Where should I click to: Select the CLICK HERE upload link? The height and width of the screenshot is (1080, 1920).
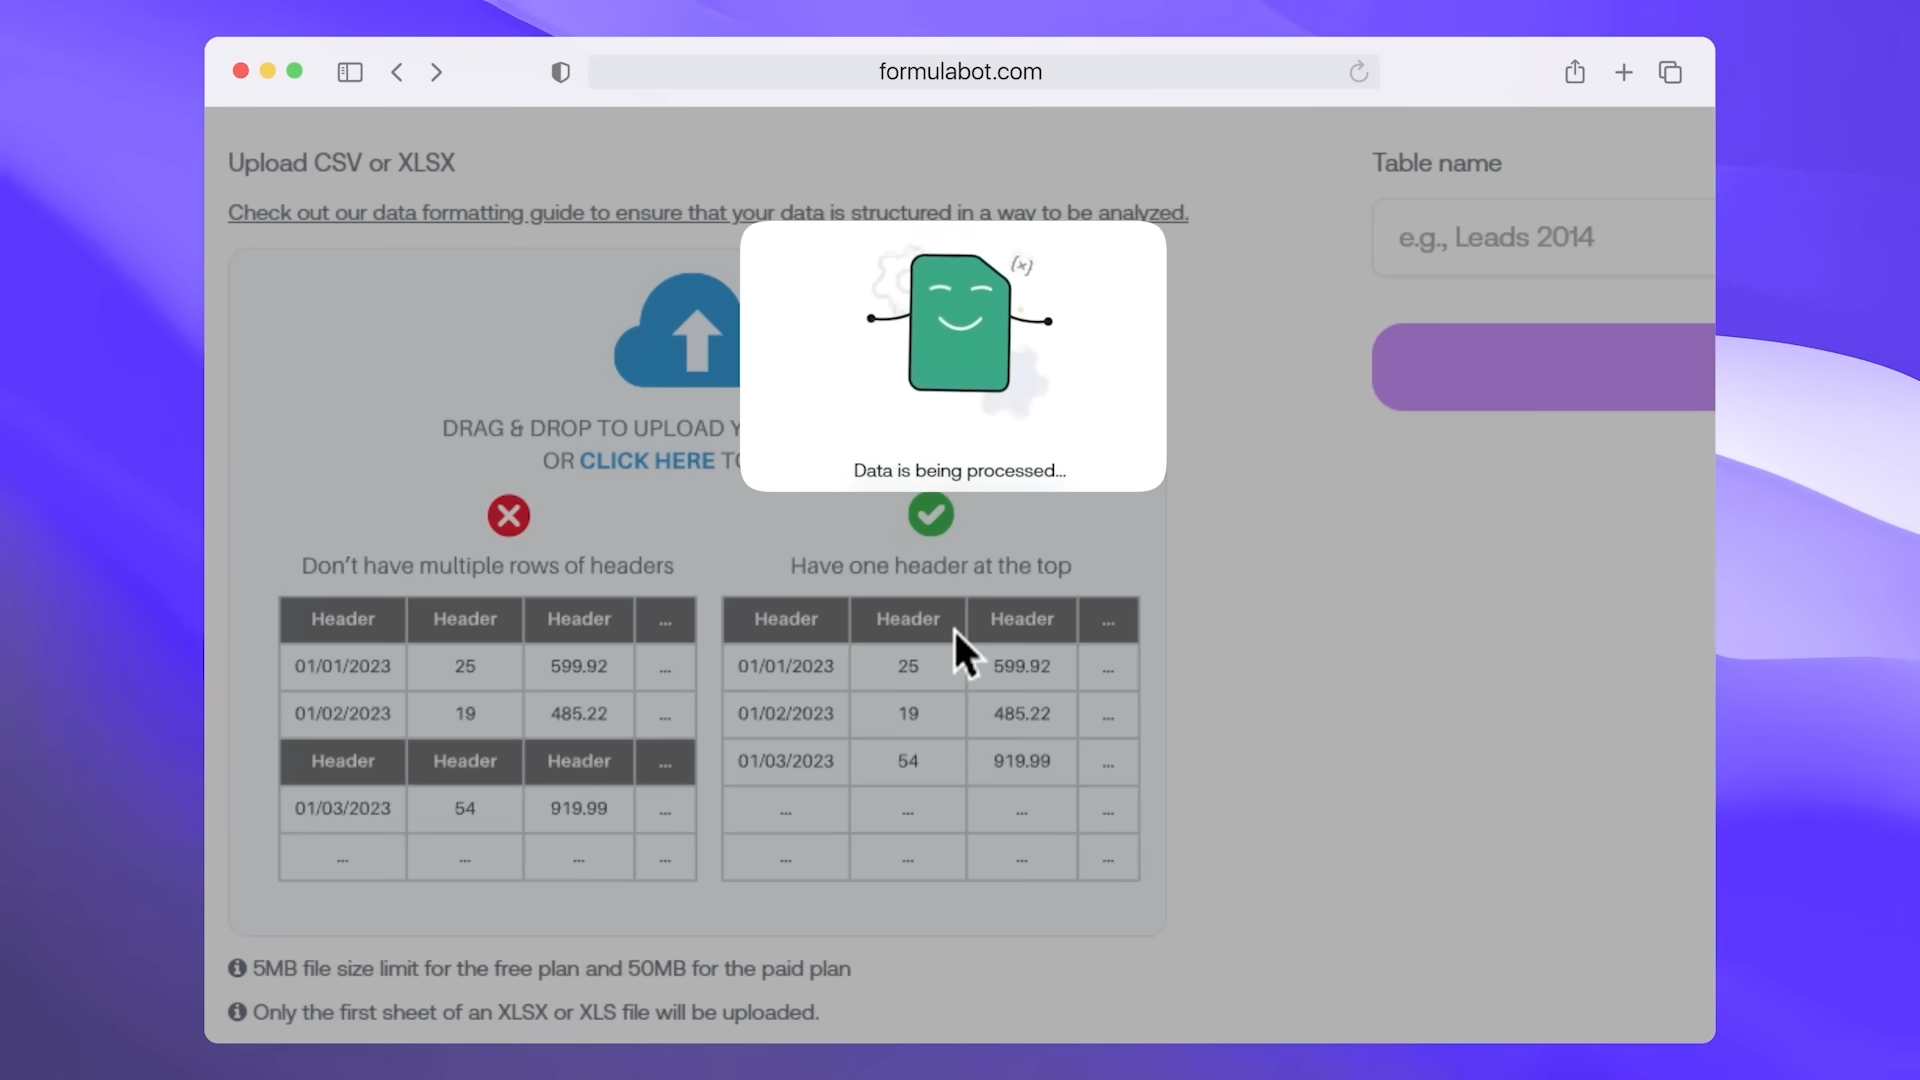coord(647,460)
